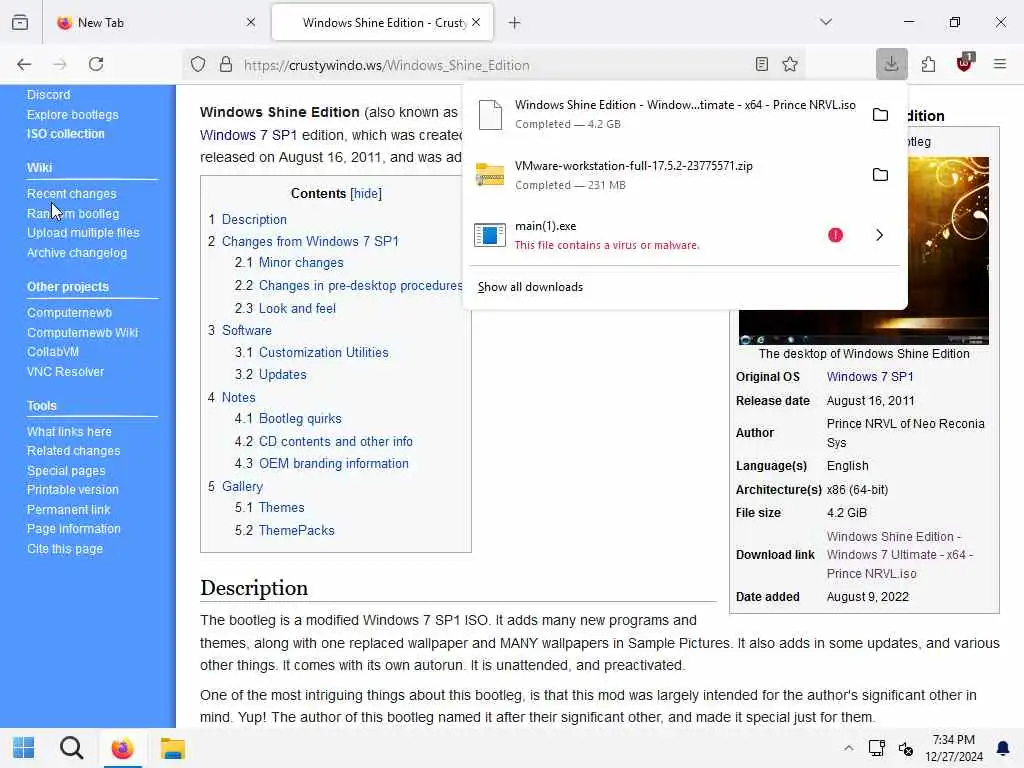Close the Windows Shine Edition tab
The height and width of the screenshot is (768, 1024).
(476, 22)
